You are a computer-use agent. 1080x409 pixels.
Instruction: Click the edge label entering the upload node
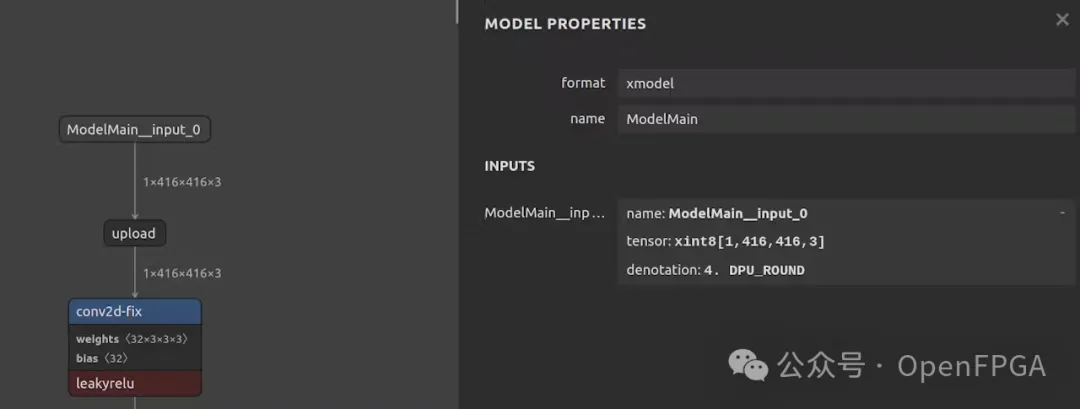click(x=182, y=182)
